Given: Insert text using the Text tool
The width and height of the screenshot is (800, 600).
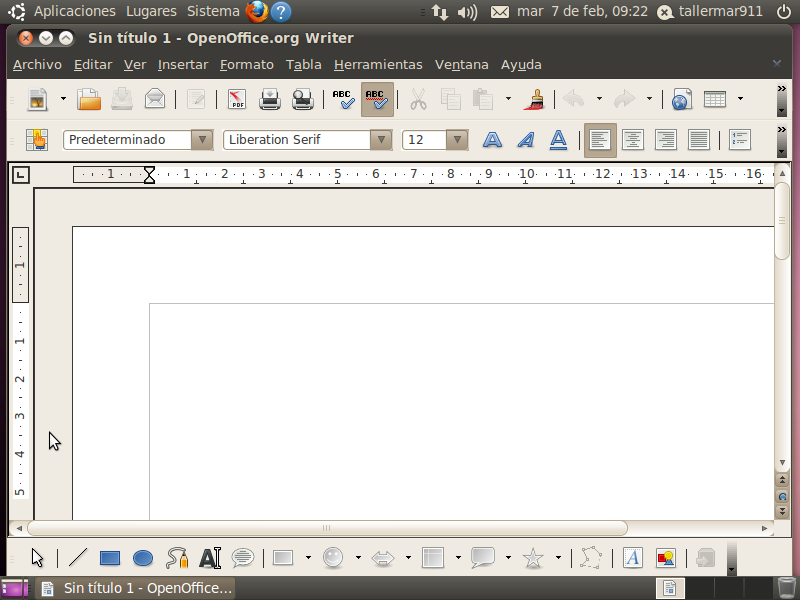Looking at the screenshot, I should click(210, 558).
